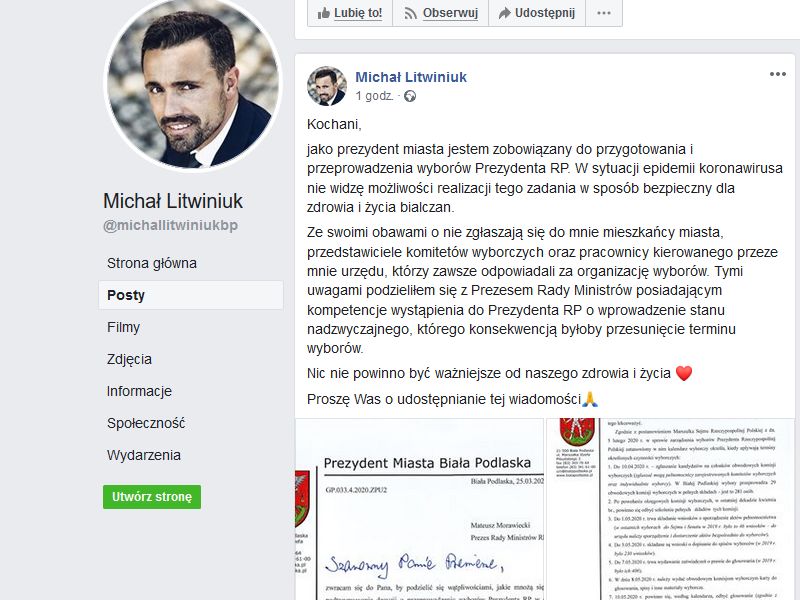Open the large profile picture
Image resolution: width=800 pixels, height=600 pixels.
pyautogui.click(x=193, y=84)
